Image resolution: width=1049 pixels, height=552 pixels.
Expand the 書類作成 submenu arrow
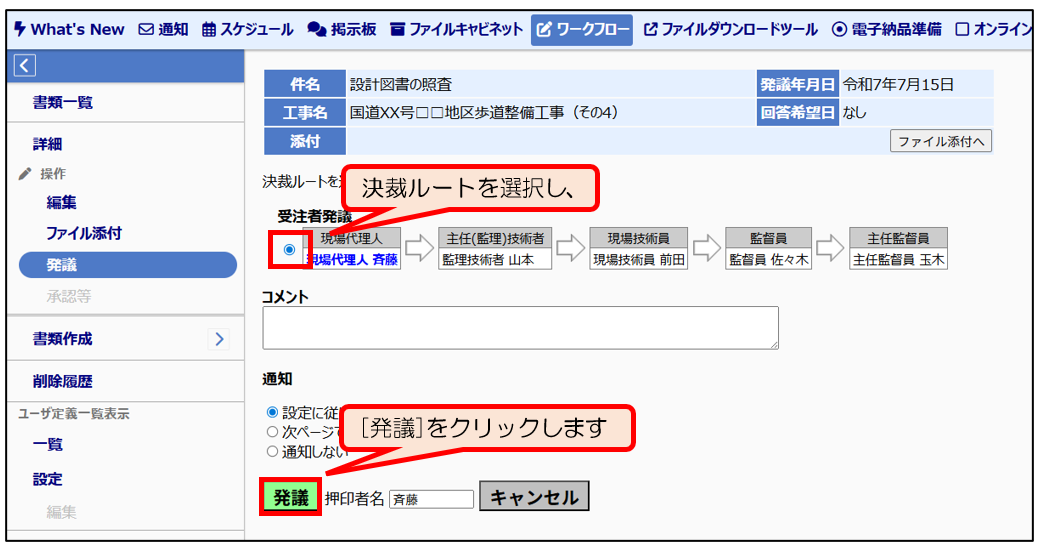[x=219, y=339]
